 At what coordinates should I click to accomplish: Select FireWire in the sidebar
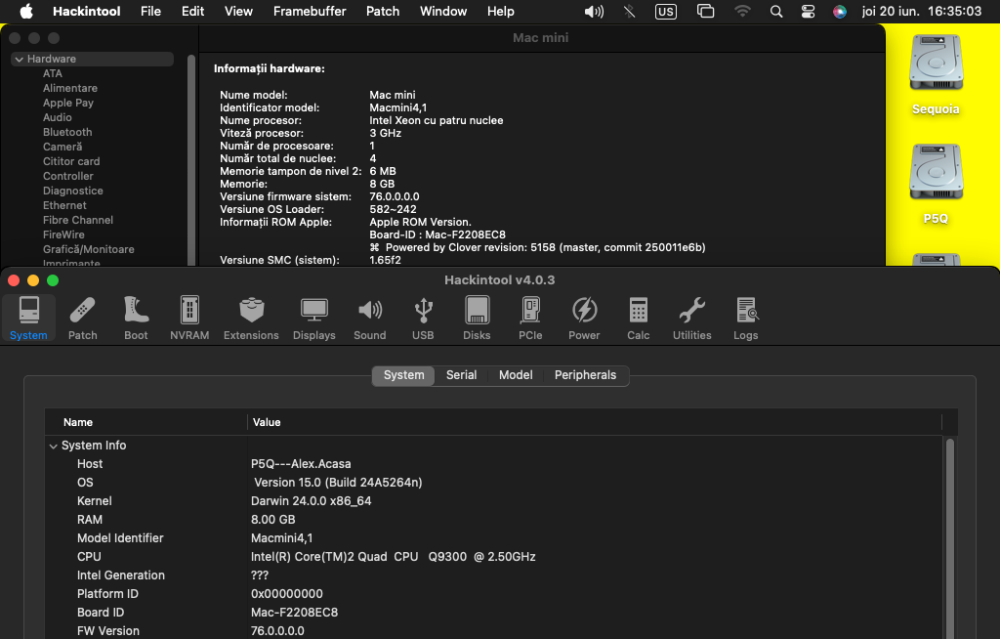(x=64, y=235)
